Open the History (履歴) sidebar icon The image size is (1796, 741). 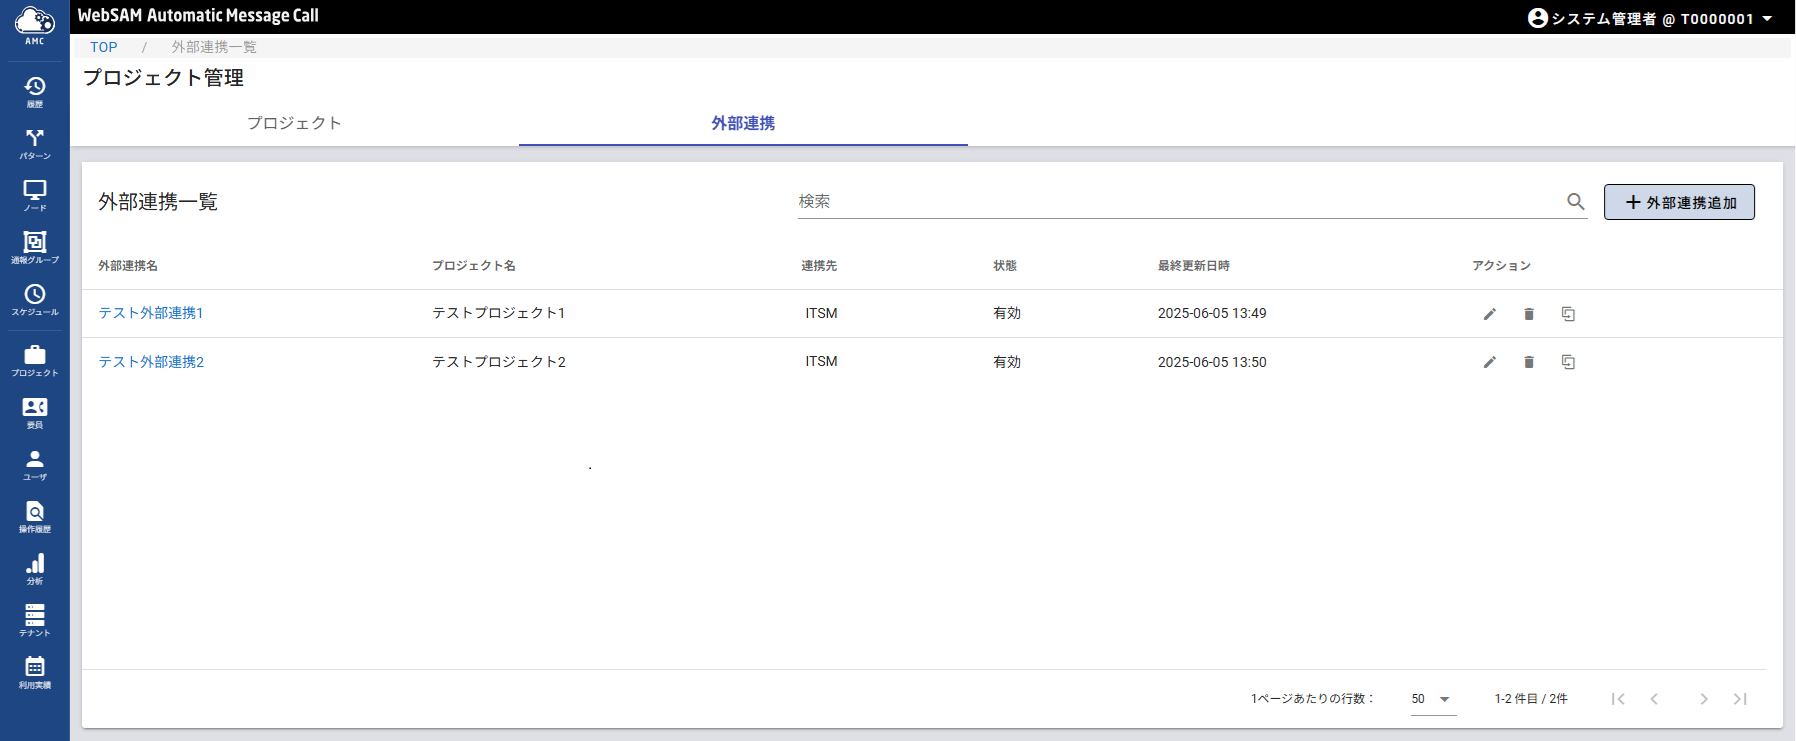point(35,91)
